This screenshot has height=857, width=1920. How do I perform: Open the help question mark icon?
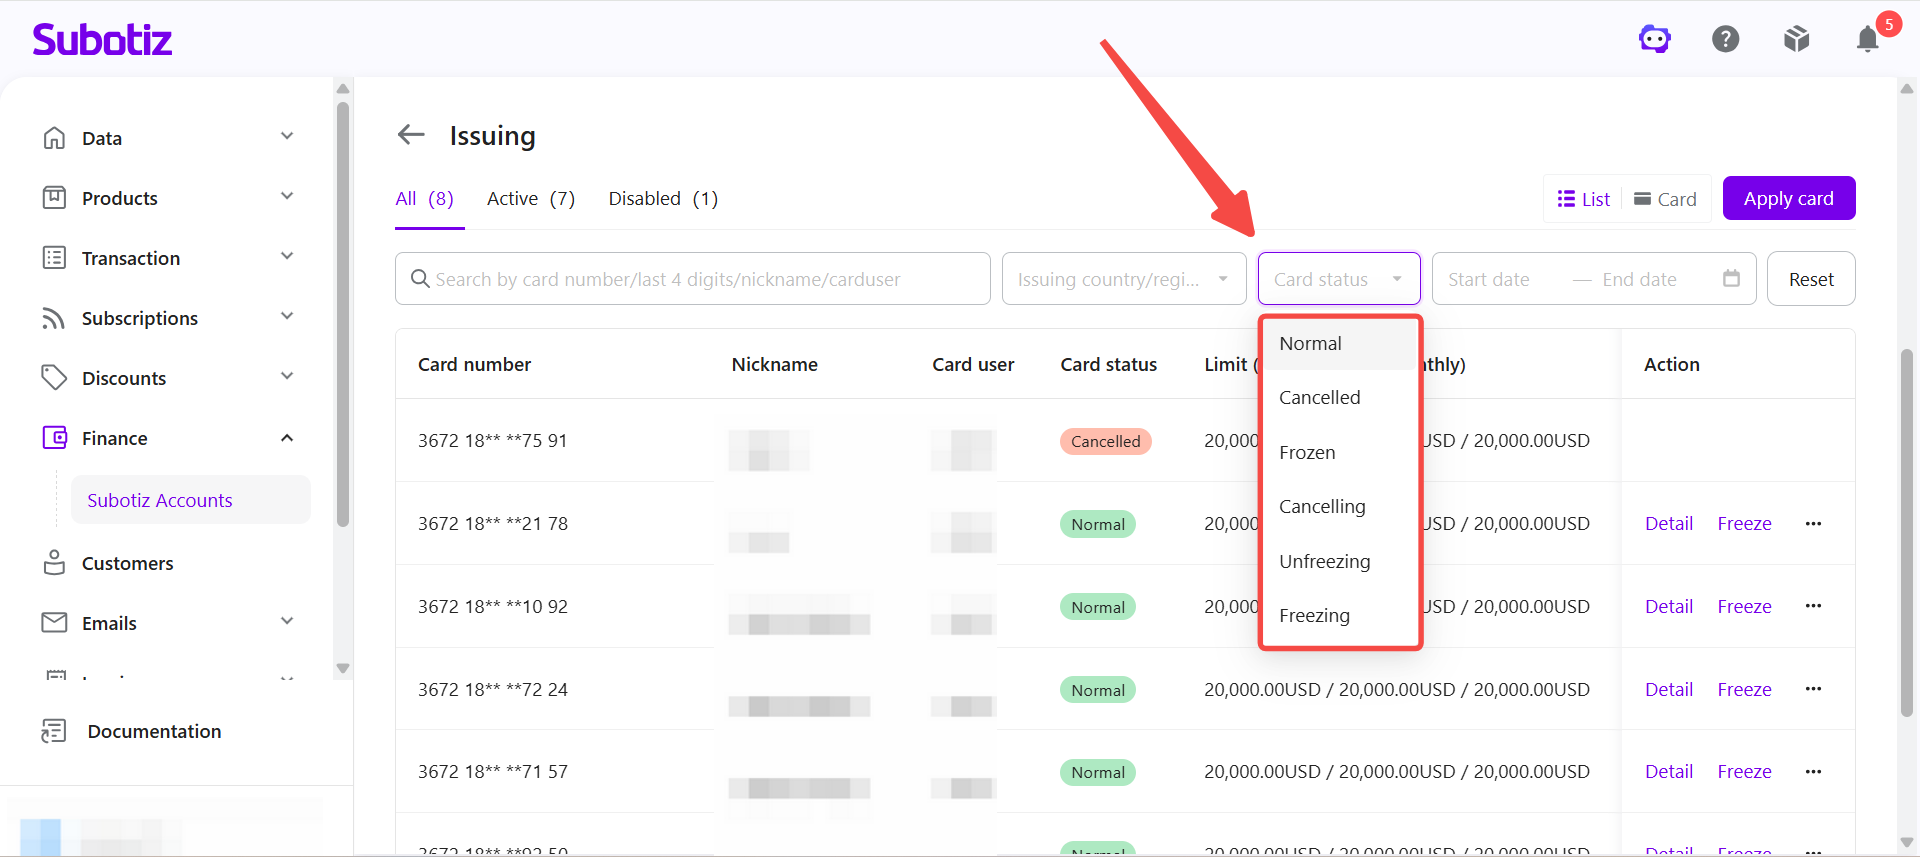click(1726, 39)
